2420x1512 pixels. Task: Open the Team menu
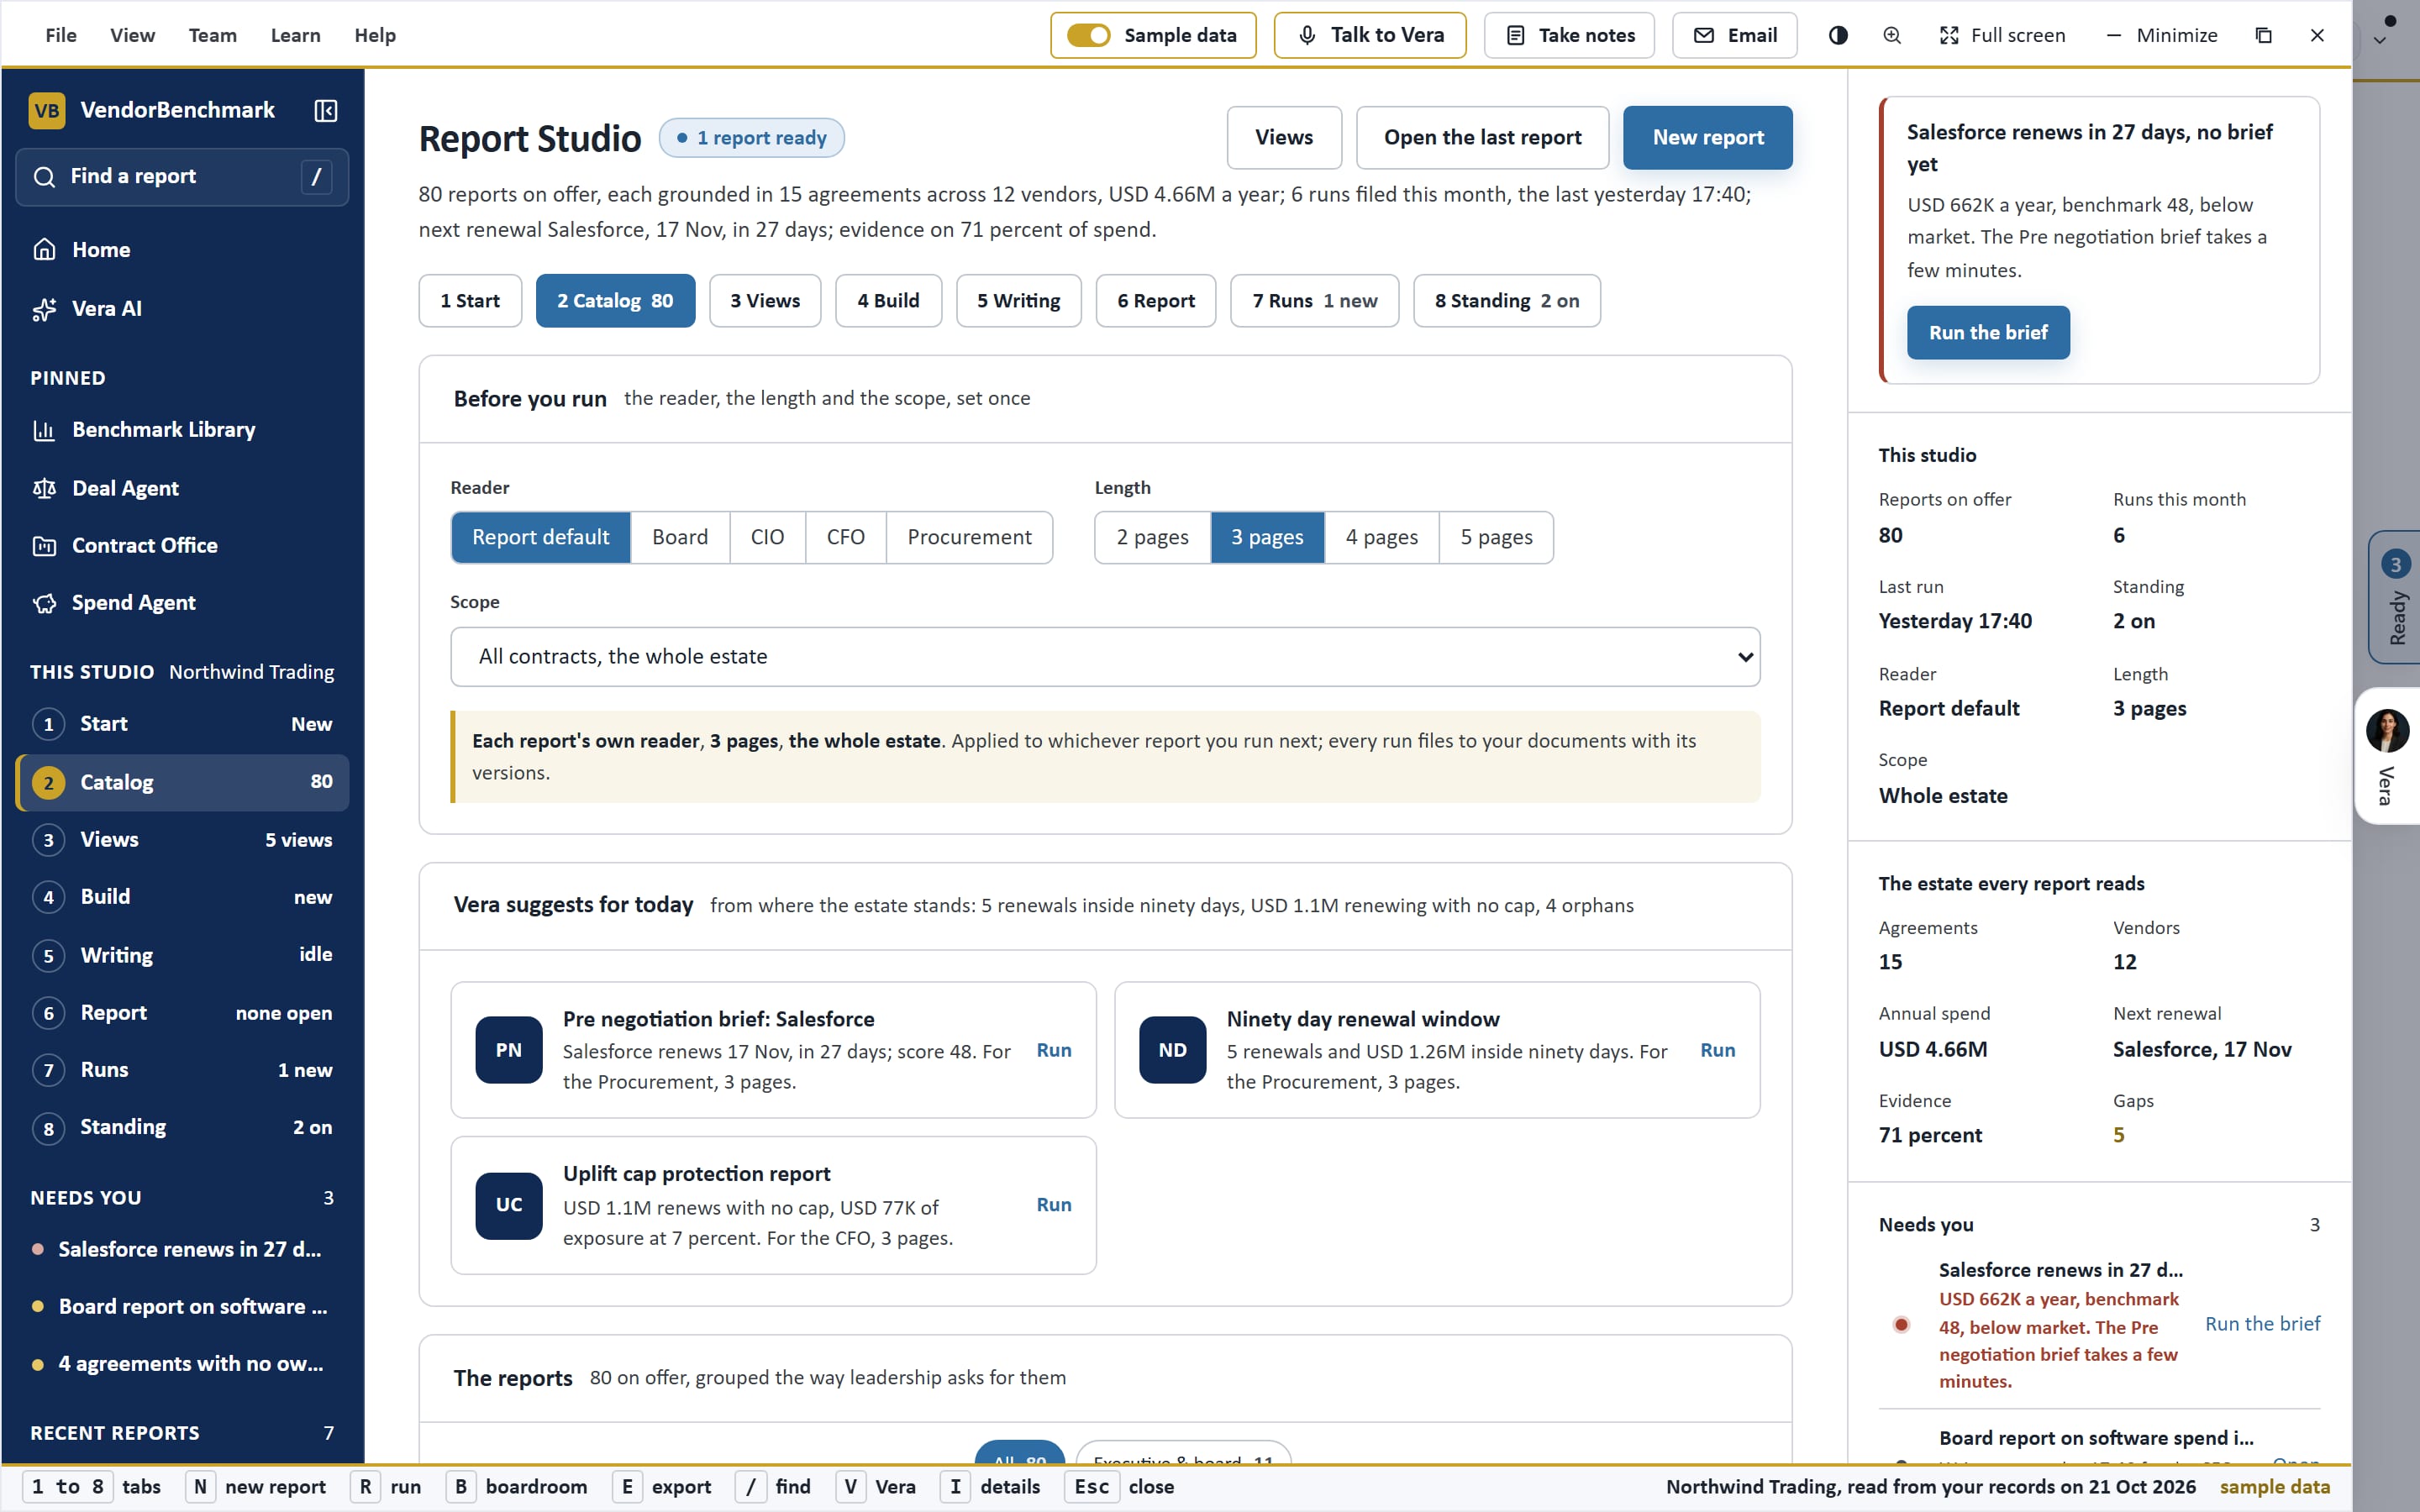tap(212, 35)
